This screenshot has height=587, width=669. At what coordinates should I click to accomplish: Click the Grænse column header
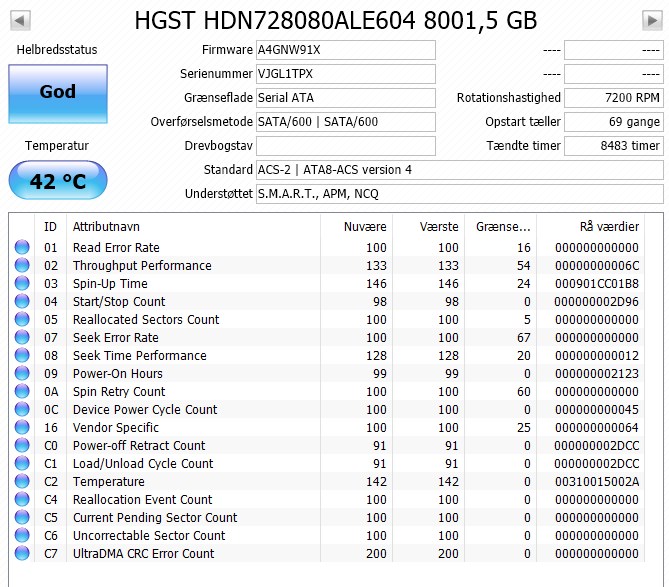500,227
